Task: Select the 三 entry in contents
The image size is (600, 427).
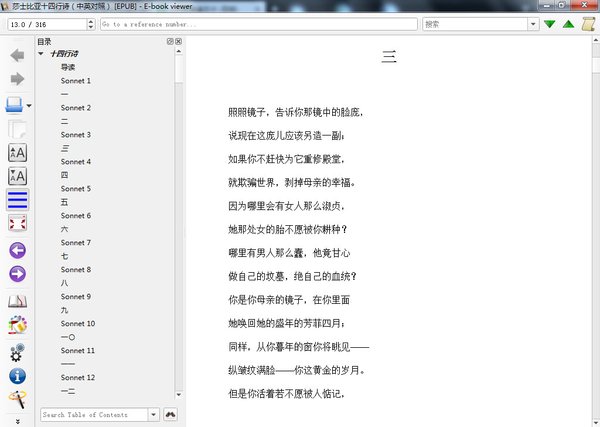Action: pos(65,148)
